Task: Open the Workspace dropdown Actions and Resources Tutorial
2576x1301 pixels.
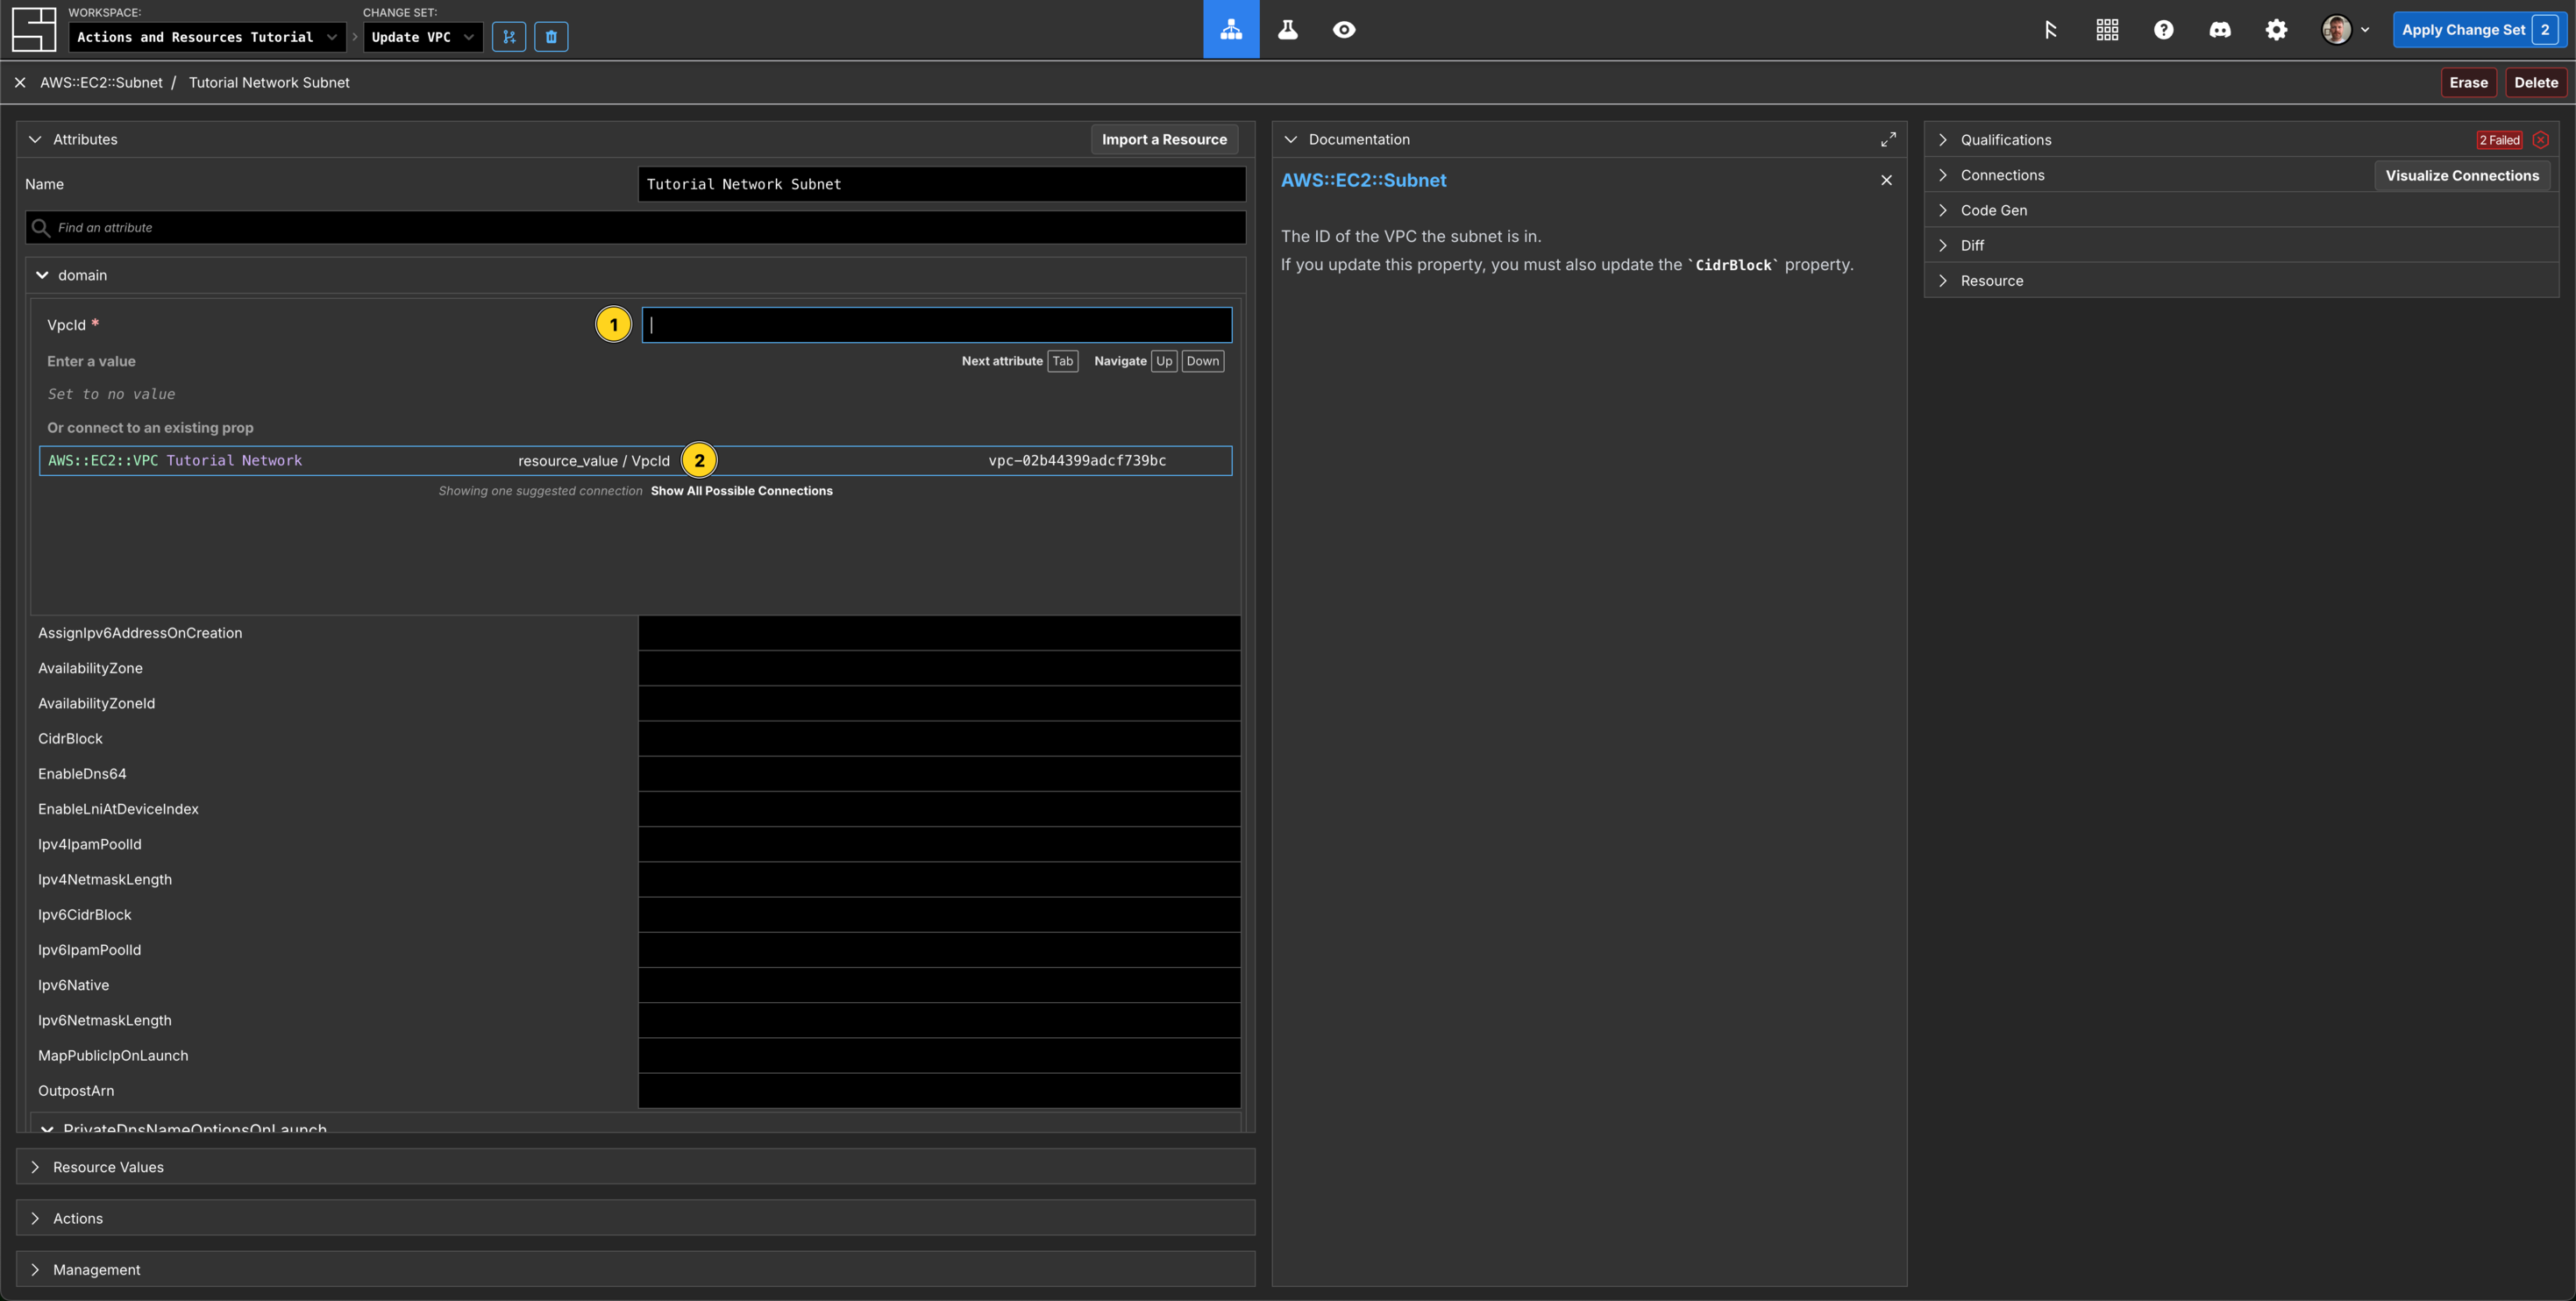Action: (207, 37)
